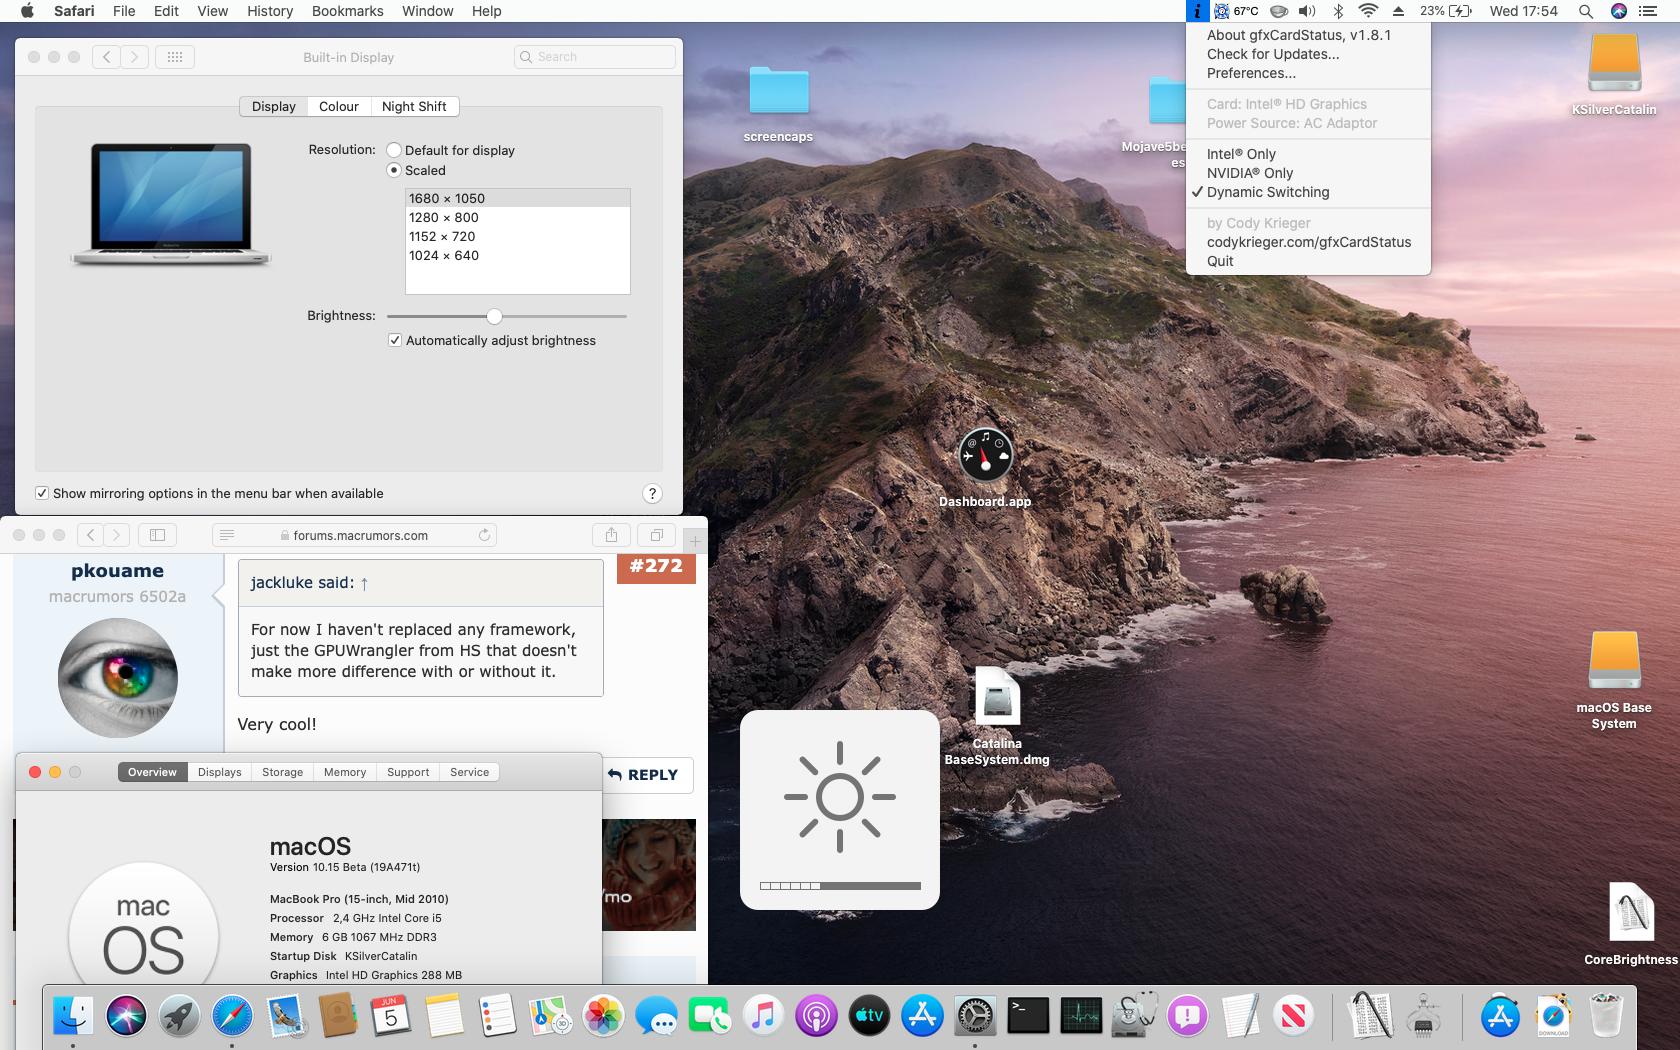
Task: Open Support tab in About This Mac
Action: (x=408, y=772)
